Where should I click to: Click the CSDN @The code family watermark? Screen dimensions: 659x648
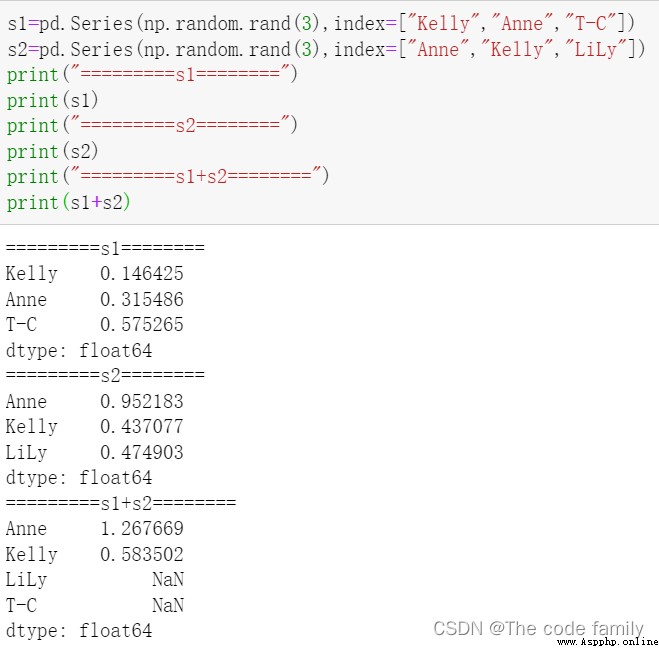tap(538, 628)
